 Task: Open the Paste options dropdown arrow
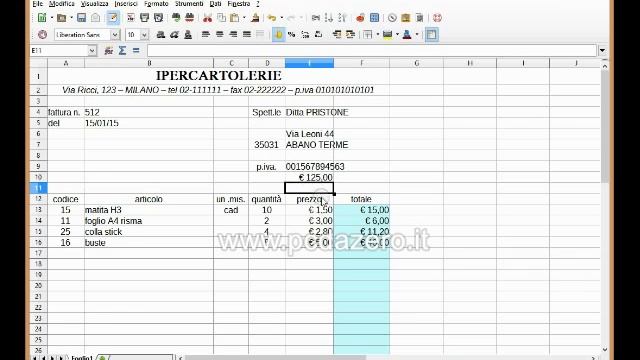244,18
